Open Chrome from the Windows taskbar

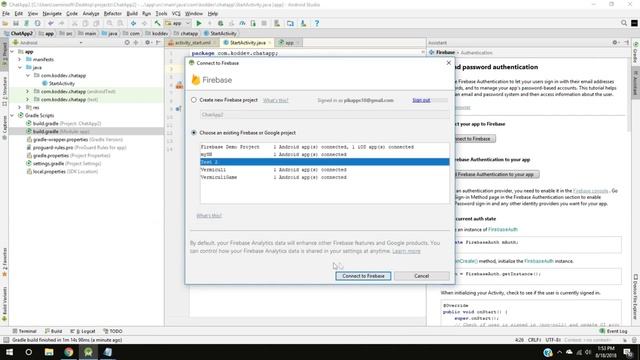[x=69, y=352]
